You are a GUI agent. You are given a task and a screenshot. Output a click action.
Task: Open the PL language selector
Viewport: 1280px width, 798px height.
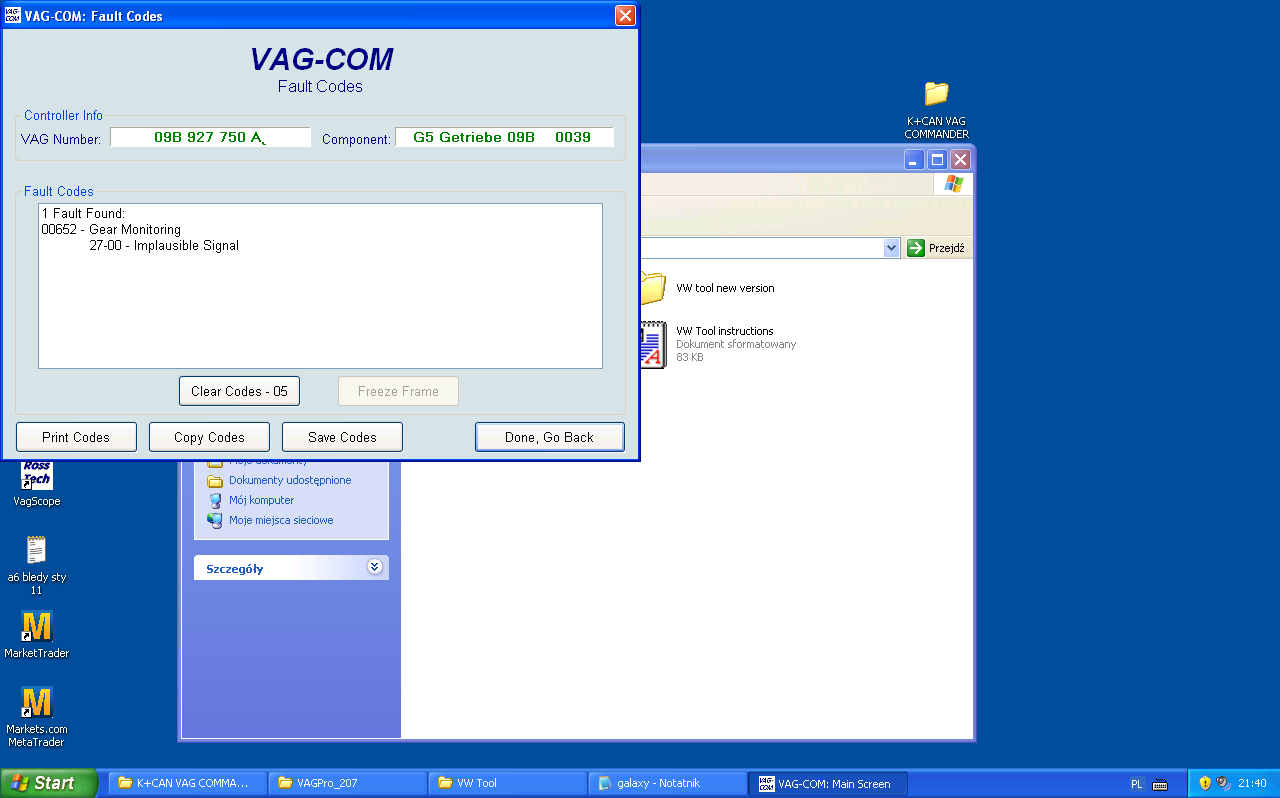click(1136, 784)
